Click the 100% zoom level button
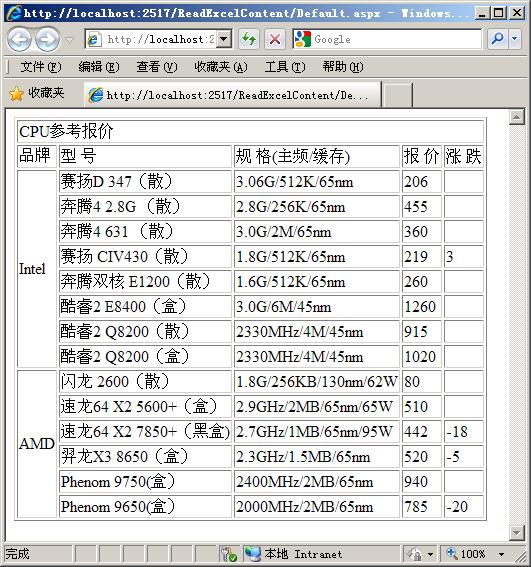The height and width of the screenshot is (567, 531). (466, 554)
